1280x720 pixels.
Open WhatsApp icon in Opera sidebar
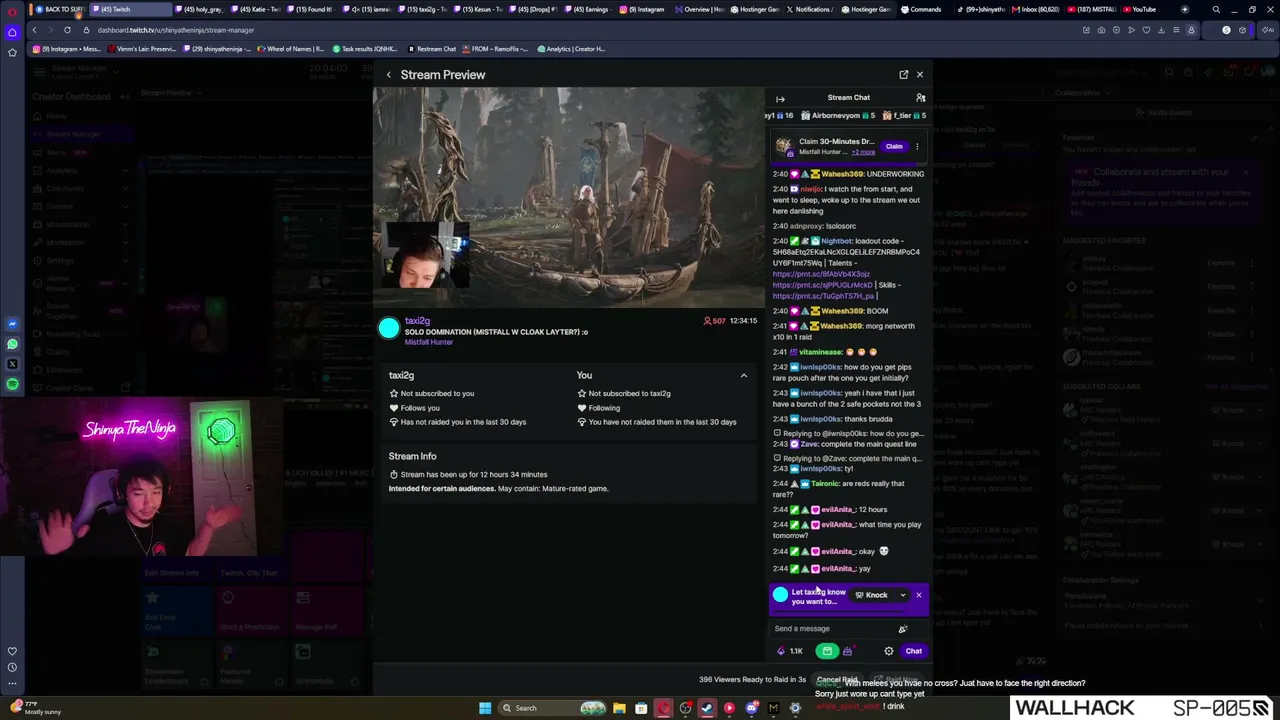[x=12, y=344]
